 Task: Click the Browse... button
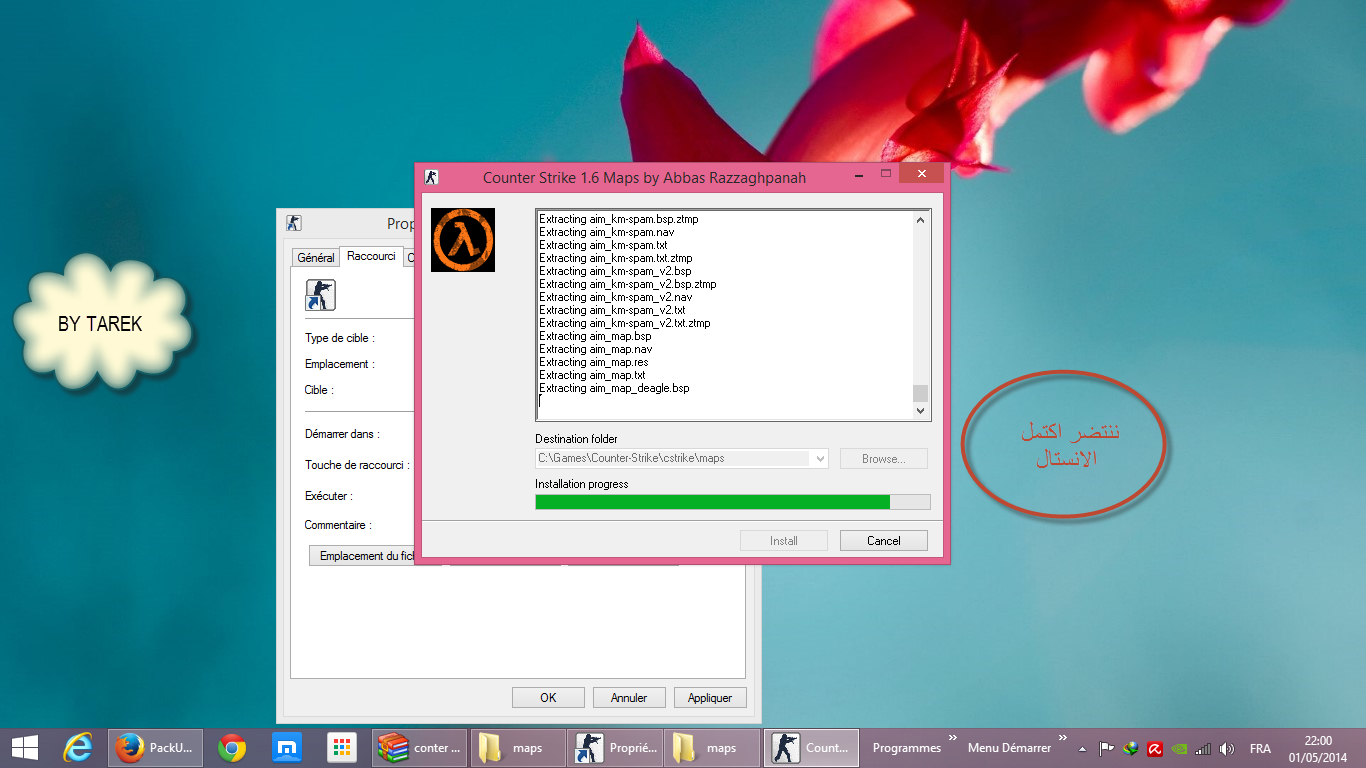(x=884, y=458)
